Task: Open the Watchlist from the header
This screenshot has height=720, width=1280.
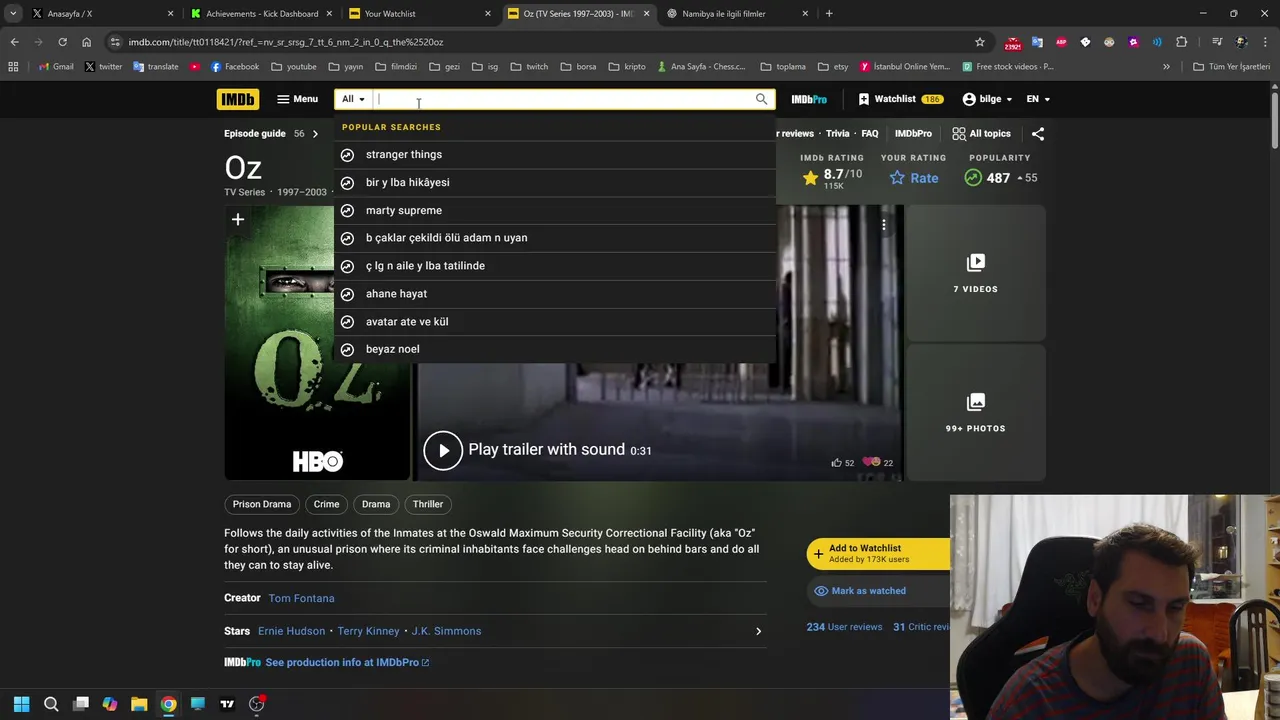Action: coord(900,99)
